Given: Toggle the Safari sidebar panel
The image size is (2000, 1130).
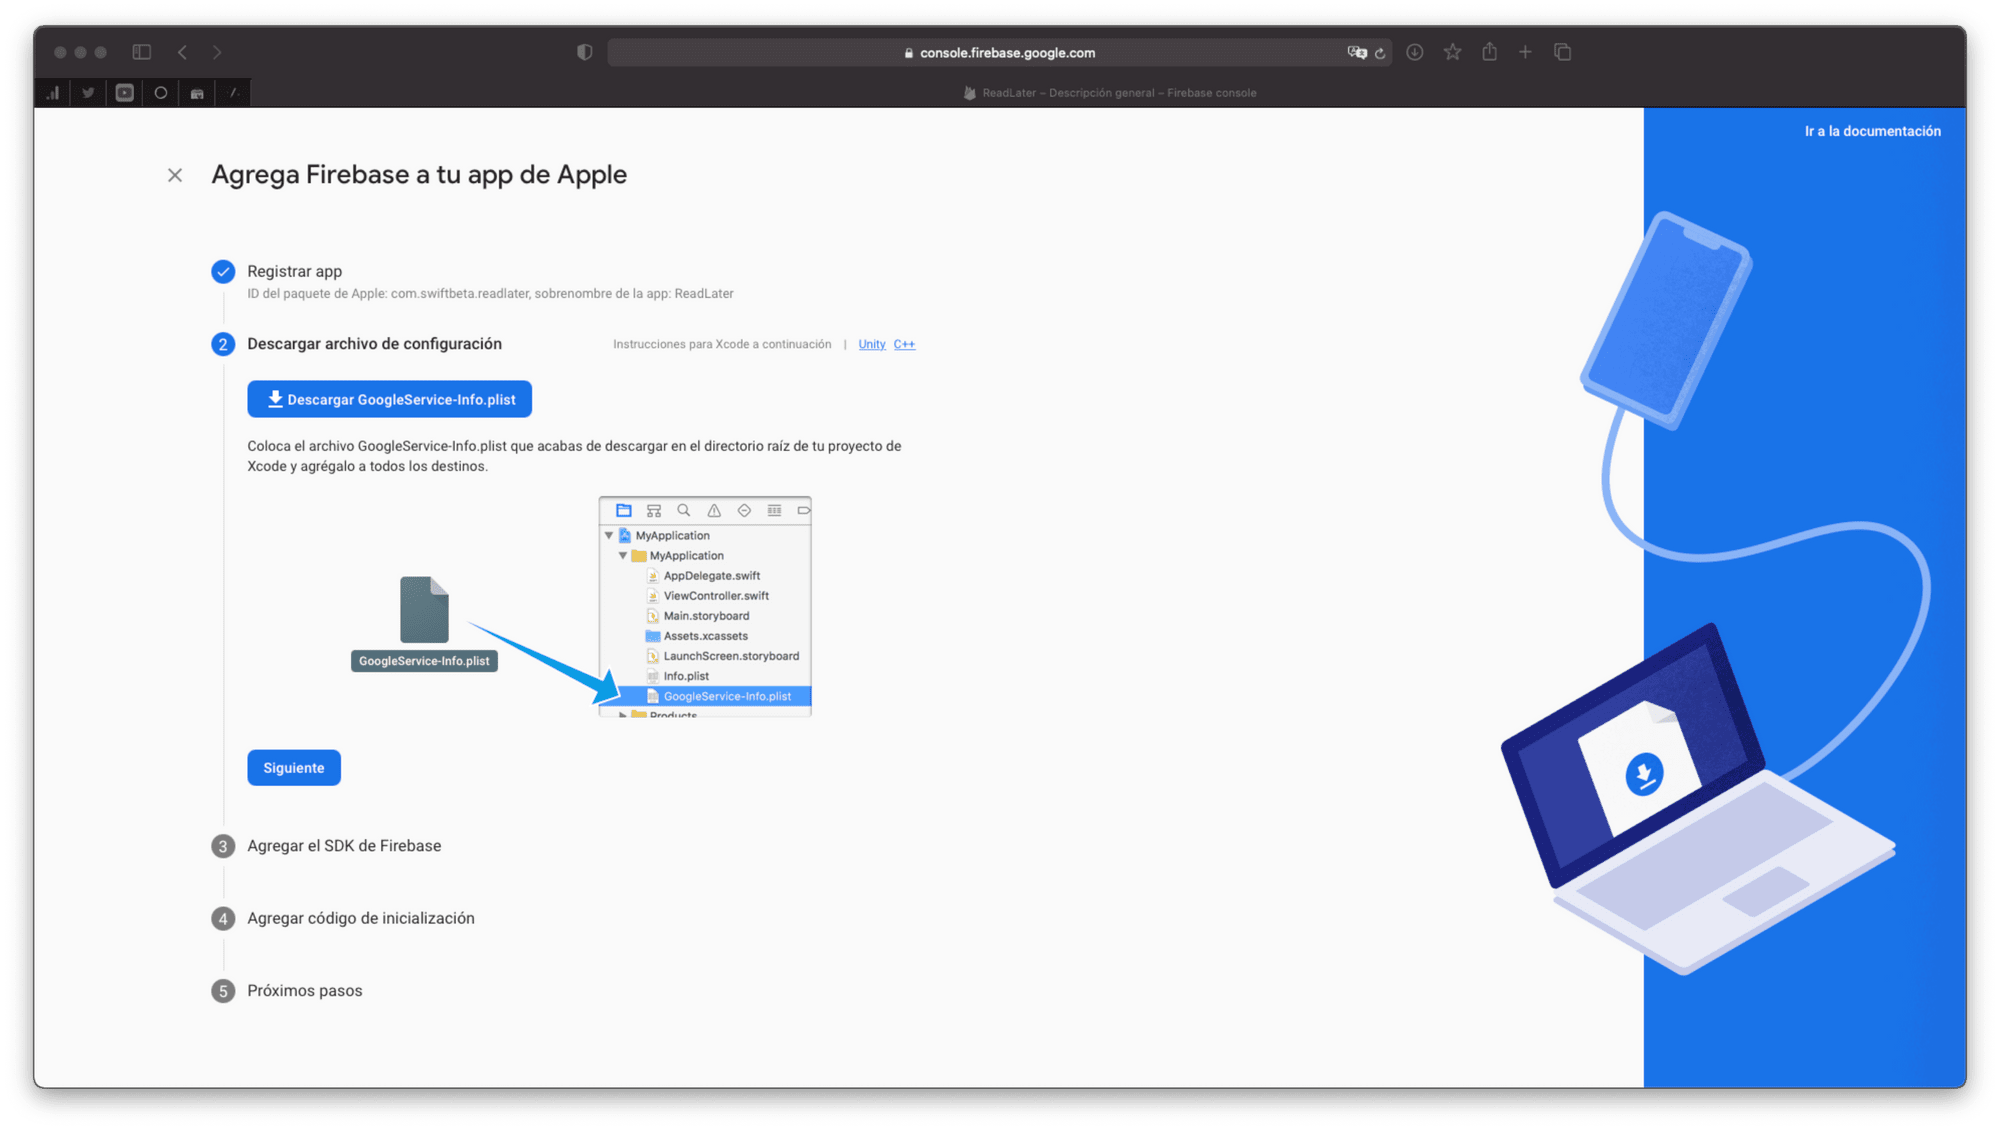Looking at the screenshot, I should coord(142,52).
